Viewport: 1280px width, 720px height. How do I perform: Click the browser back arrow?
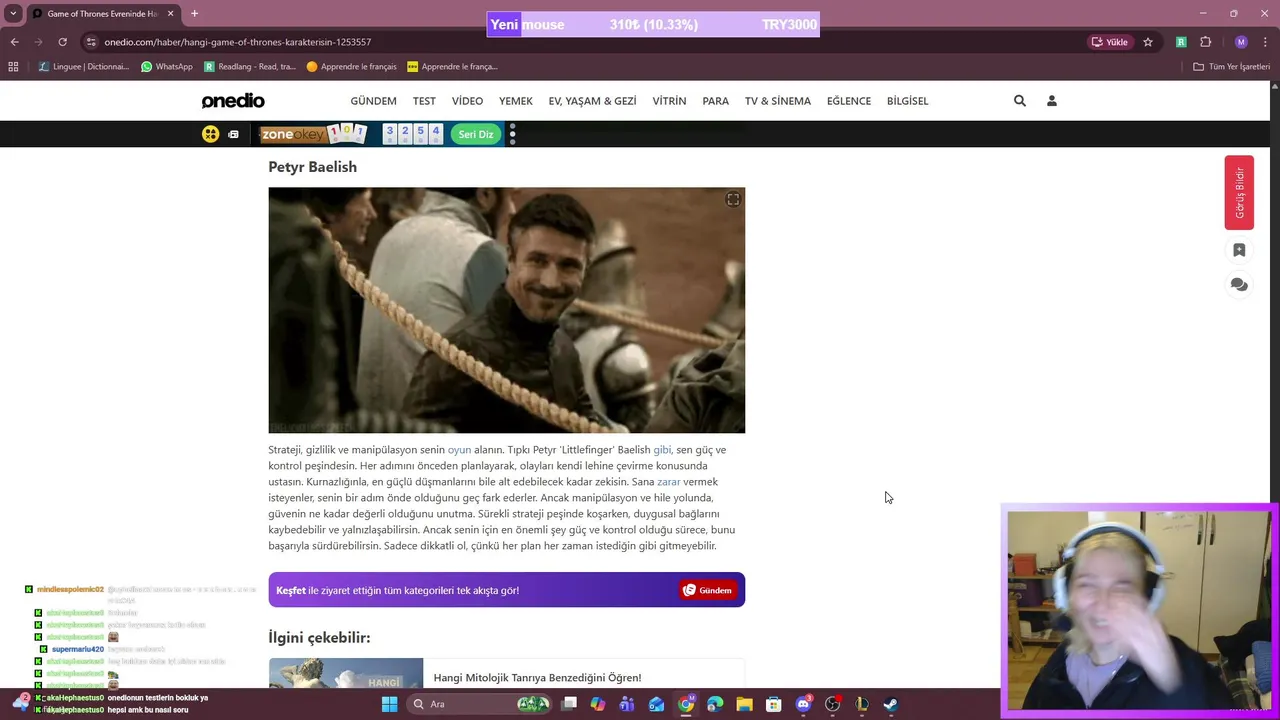(14, 42)
